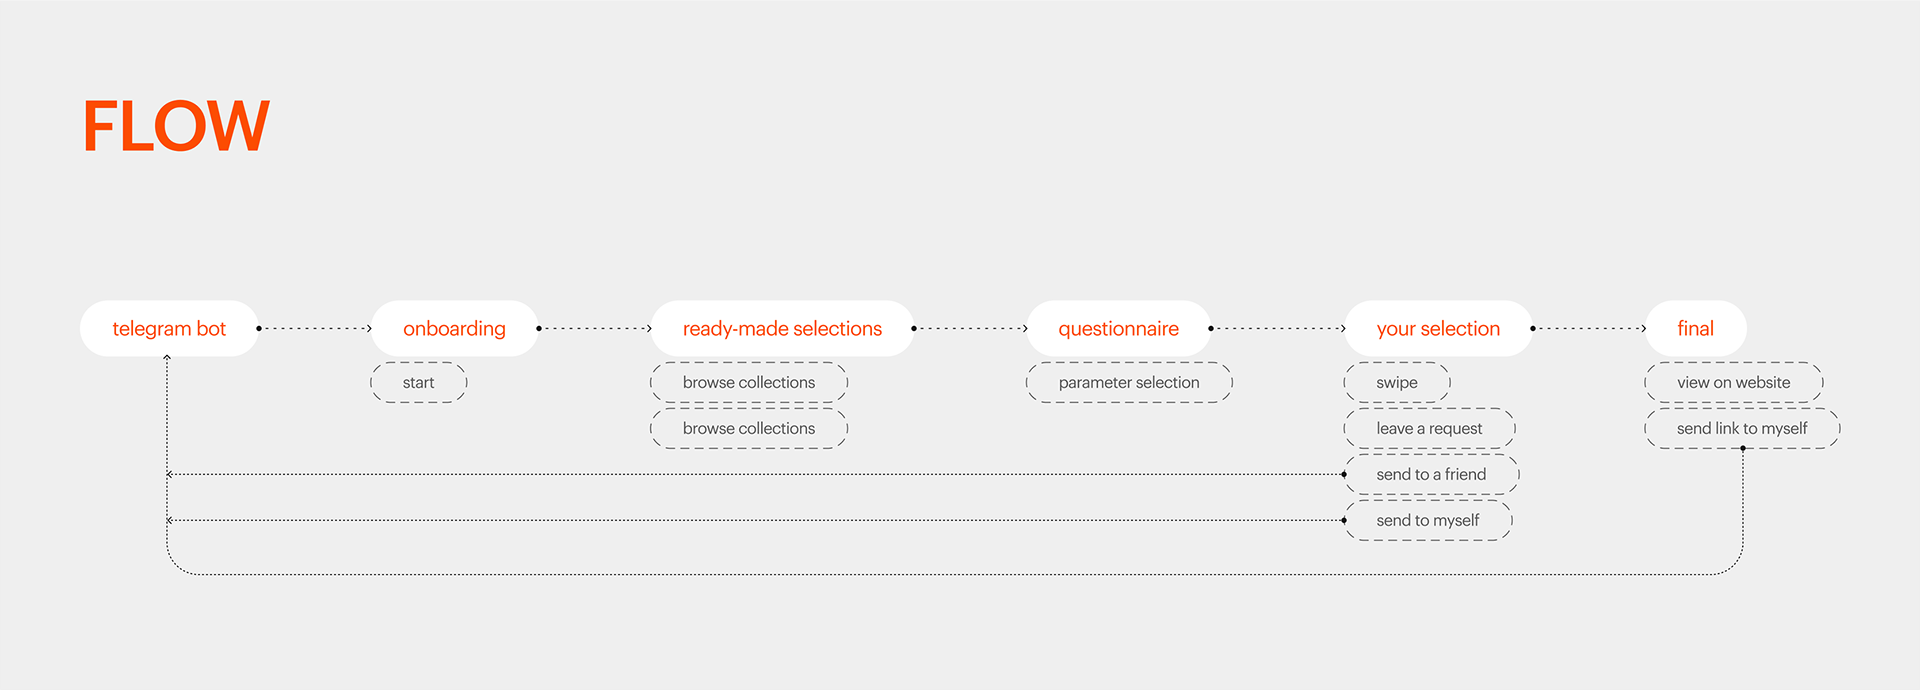1920x690 pixels.
Task: Select the upper browse collections box
Action: tap(749, 382)
